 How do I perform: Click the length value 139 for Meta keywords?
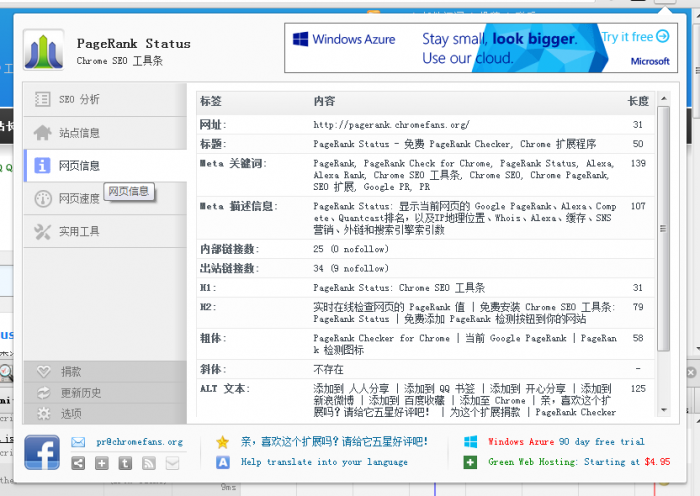click(638, 163)
